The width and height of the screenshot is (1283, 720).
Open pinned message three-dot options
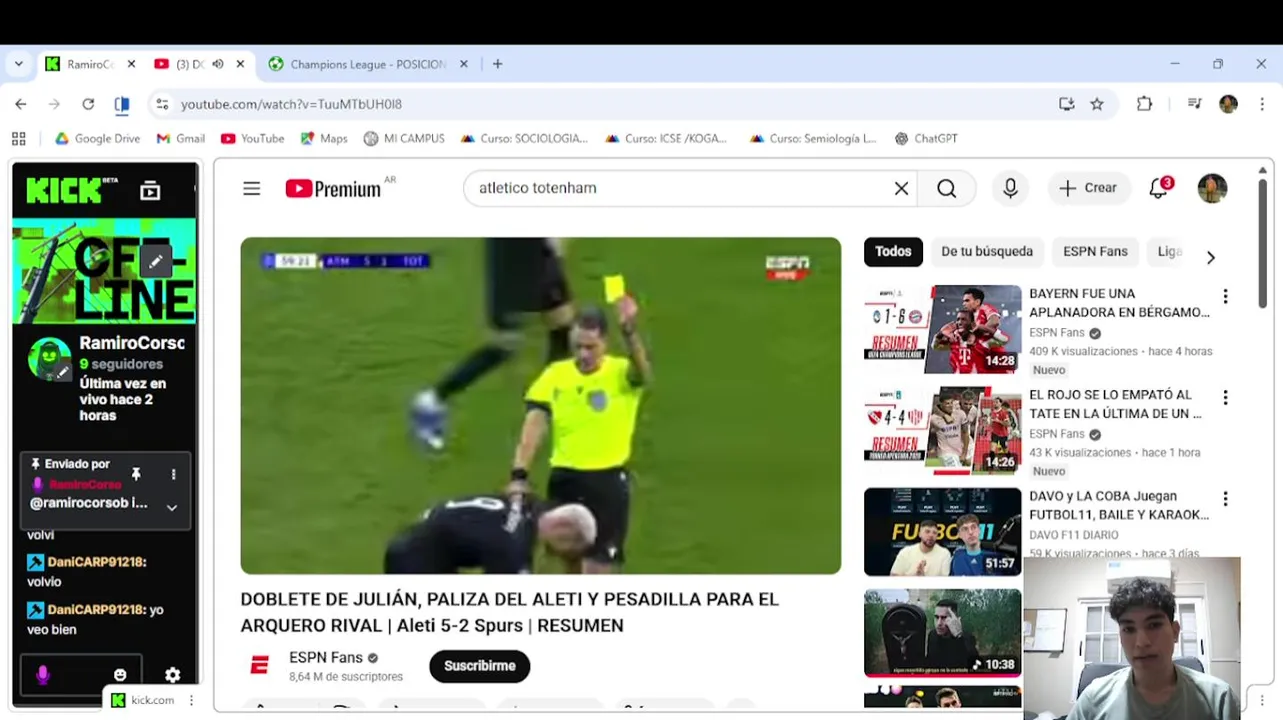tap(173, 474)
